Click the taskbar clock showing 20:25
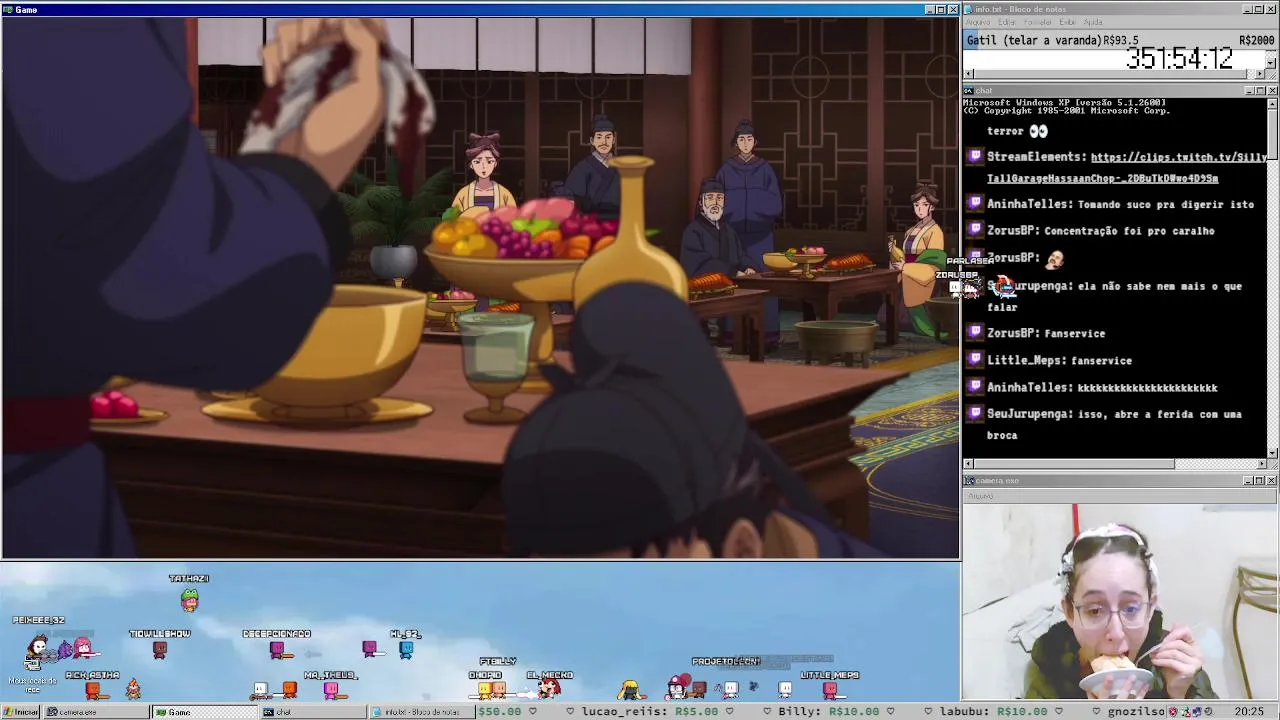This screenshot has width=1280, height=720. click(1248, 712)
